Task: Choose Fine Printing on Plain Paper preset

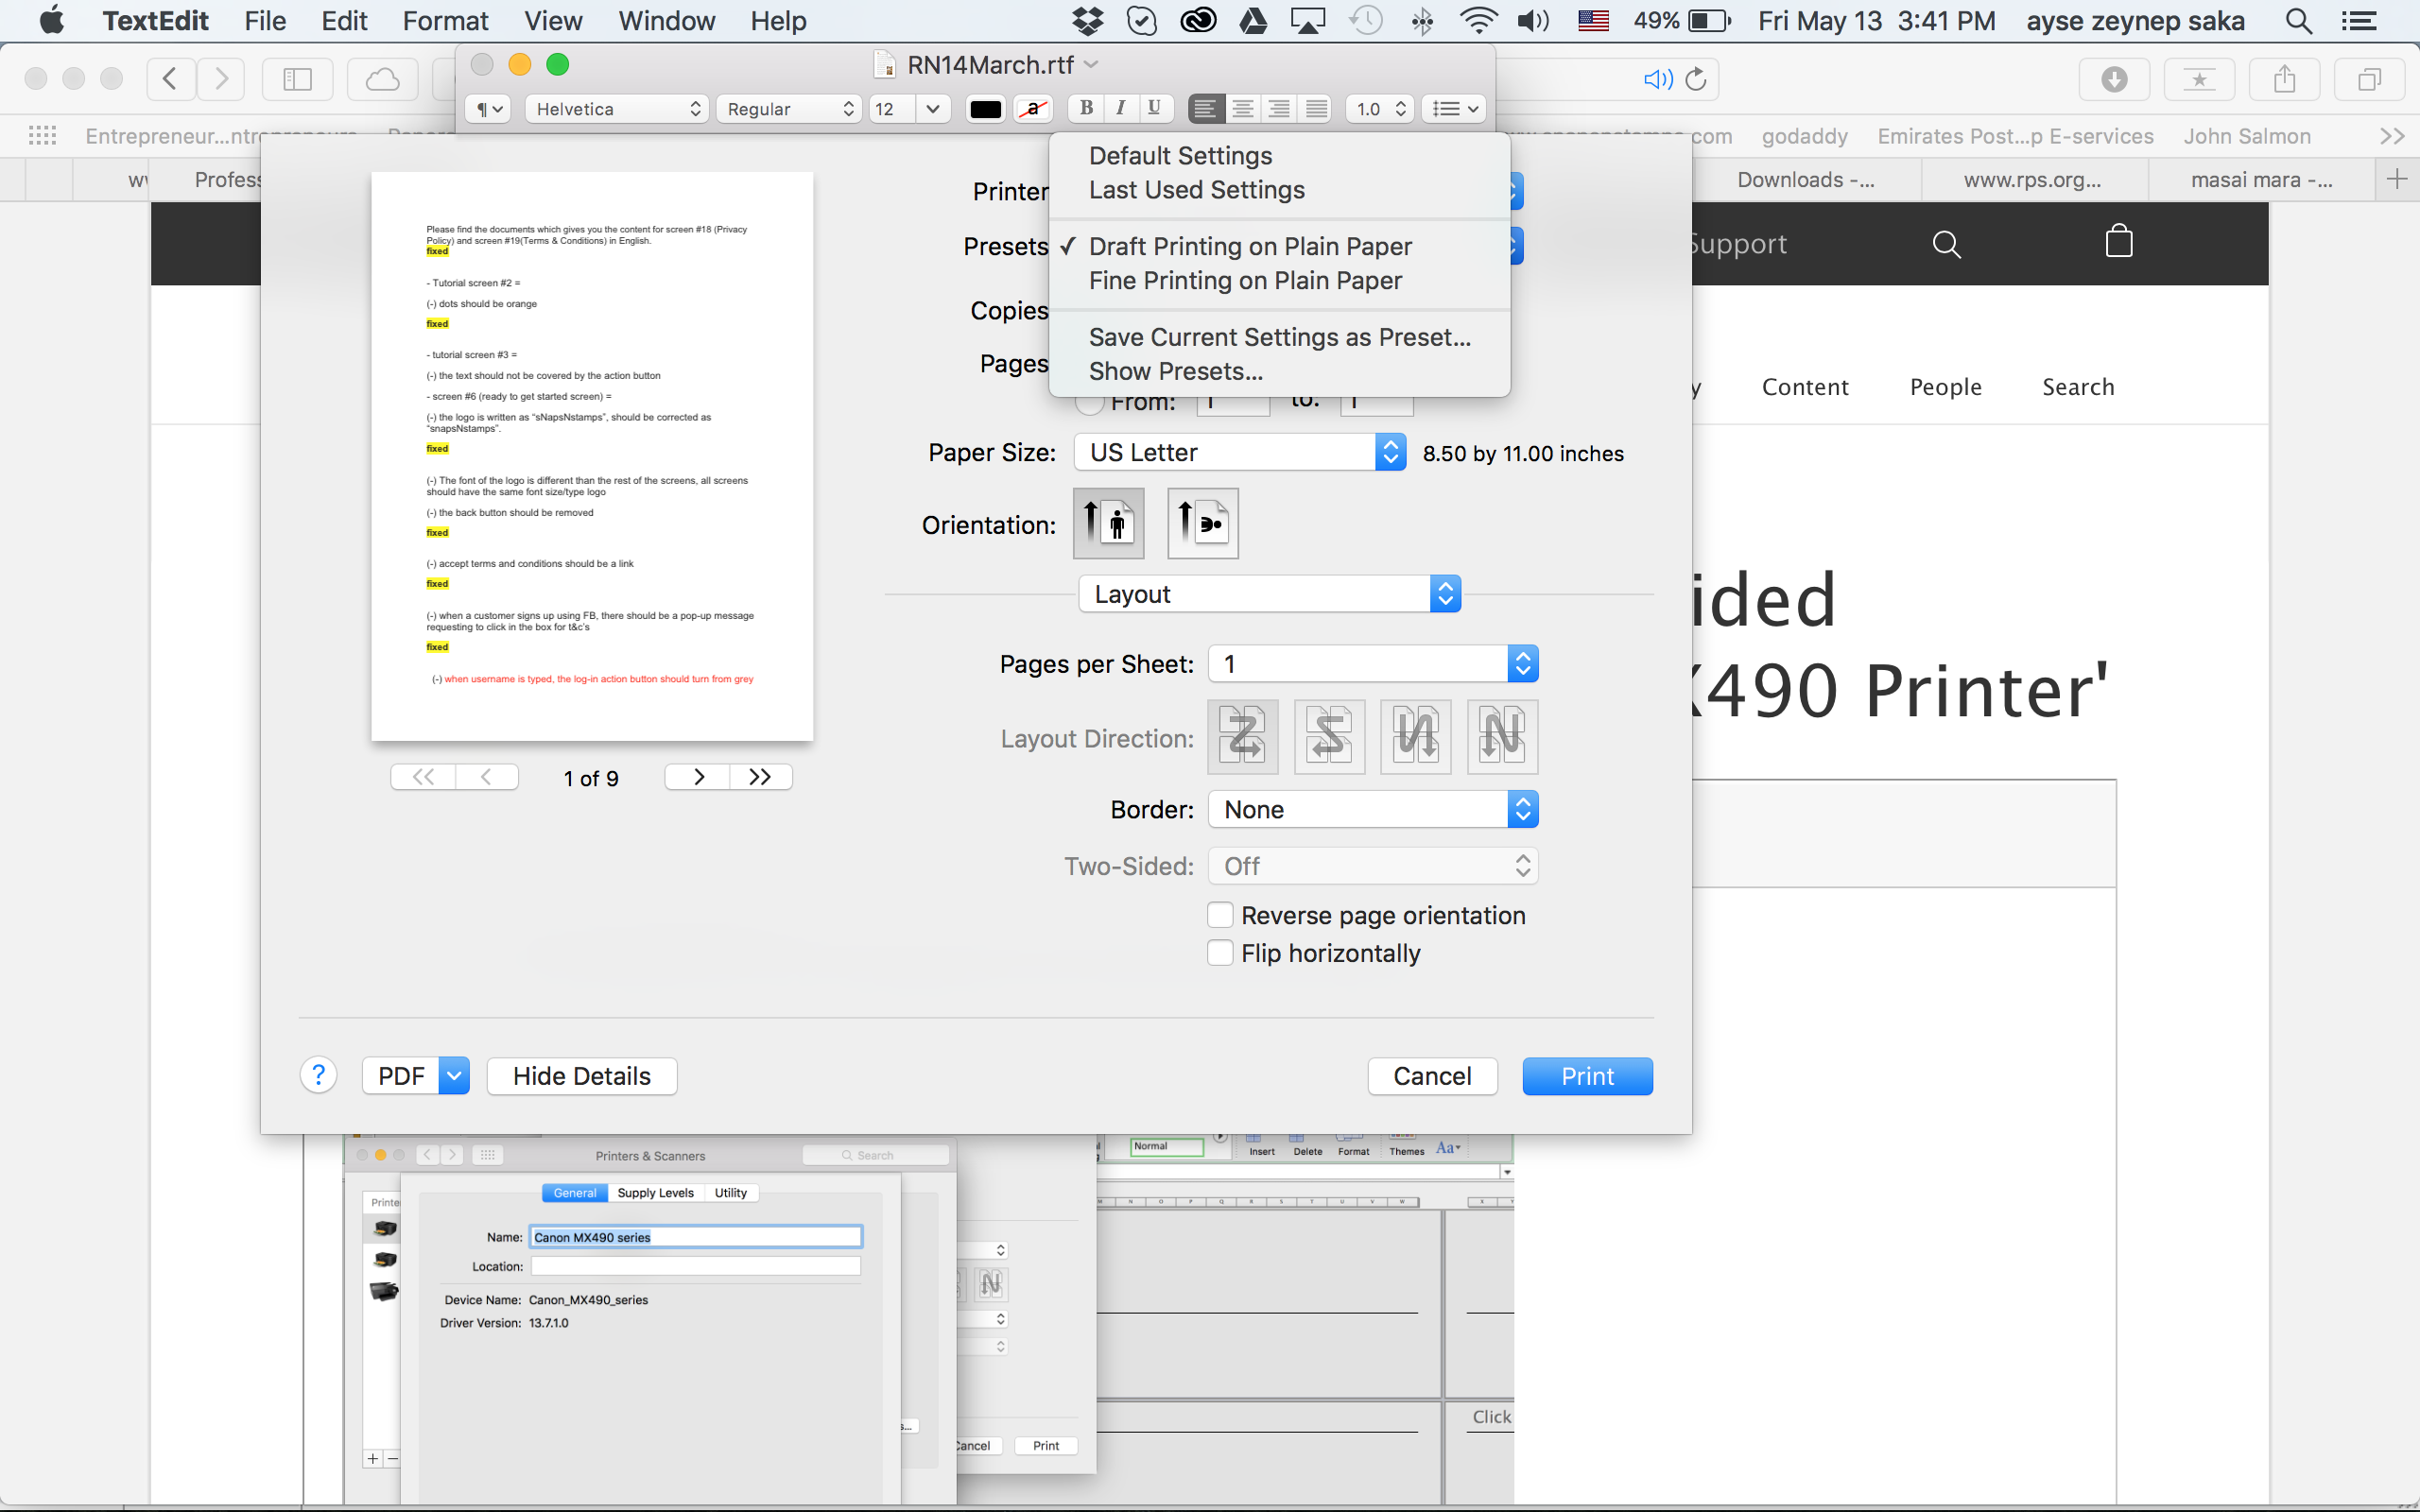Action: (1245, 281)
